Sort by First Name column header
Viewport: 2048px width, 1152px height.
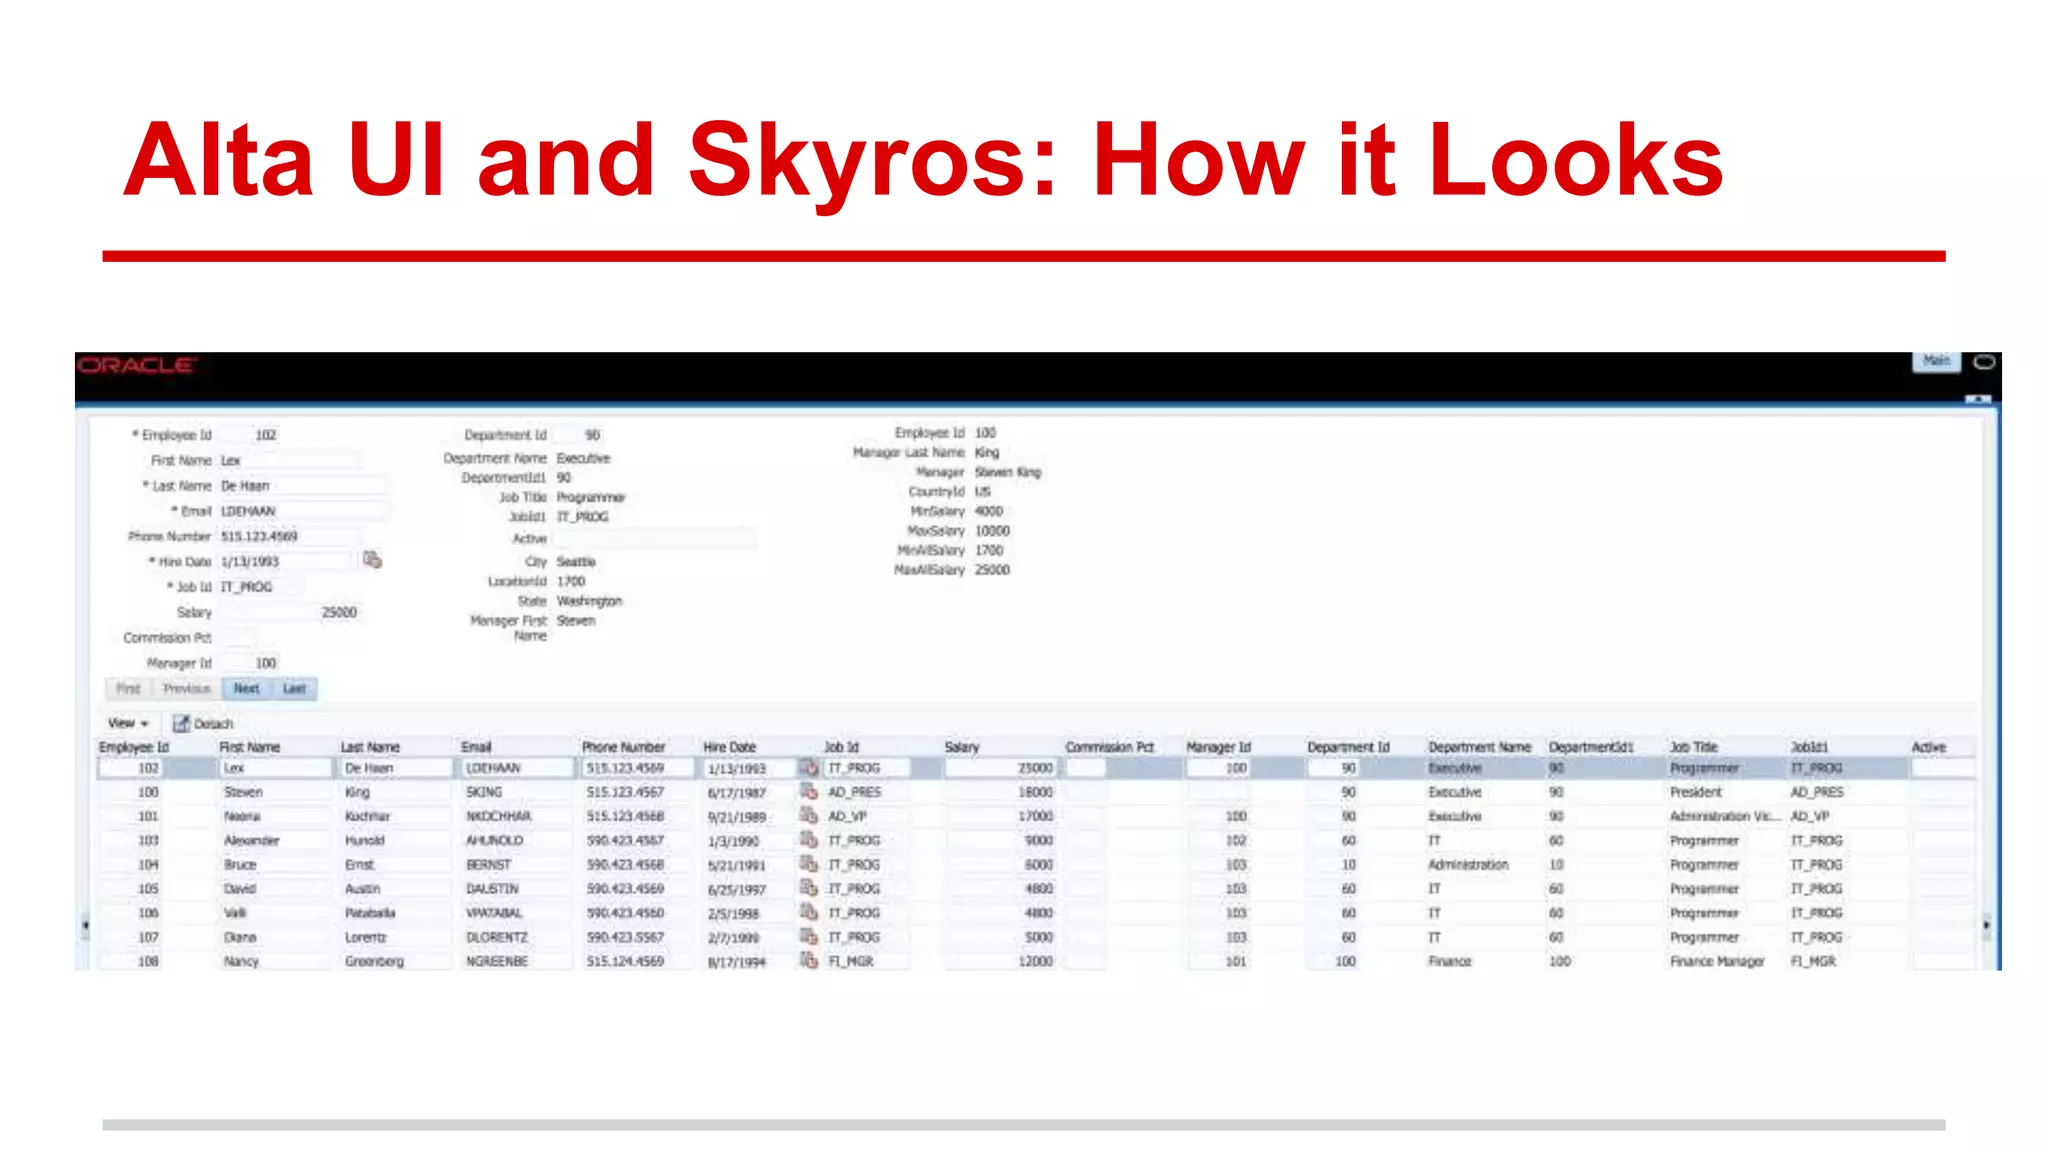click(x=250, y=747)
